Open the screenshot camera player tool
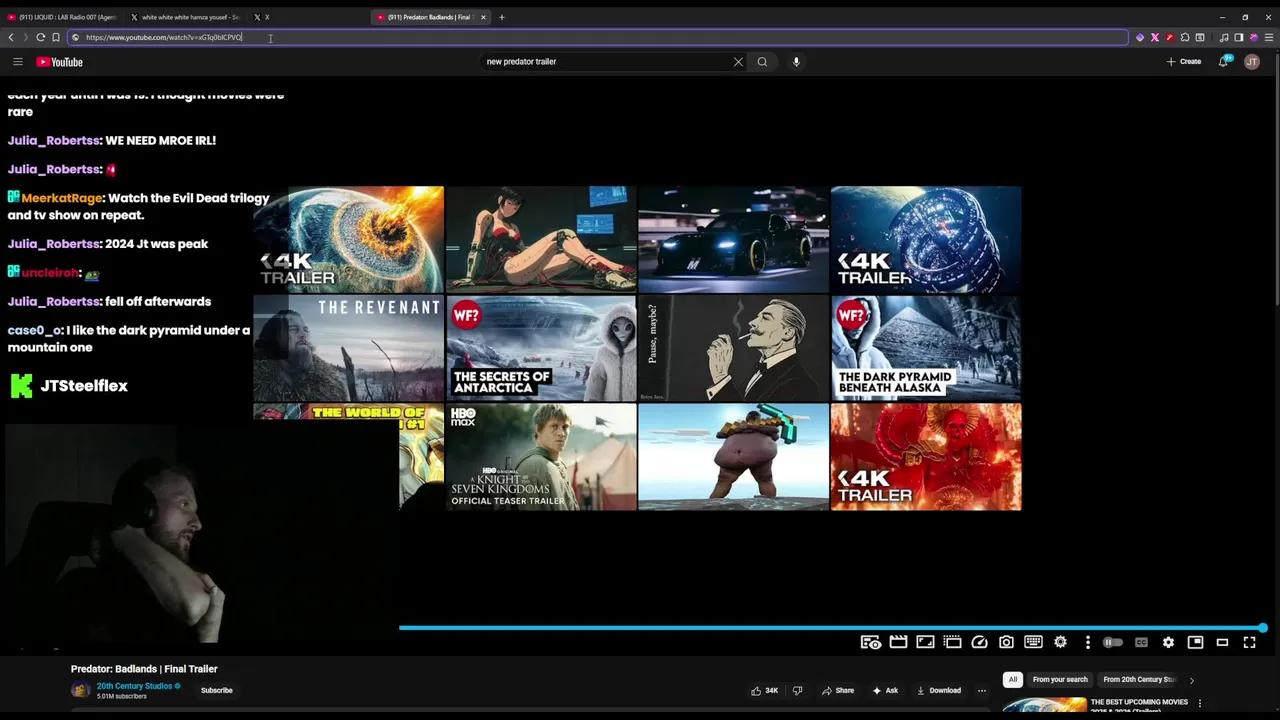This screenshot has height=720, width=1280. pos(1006,642)
